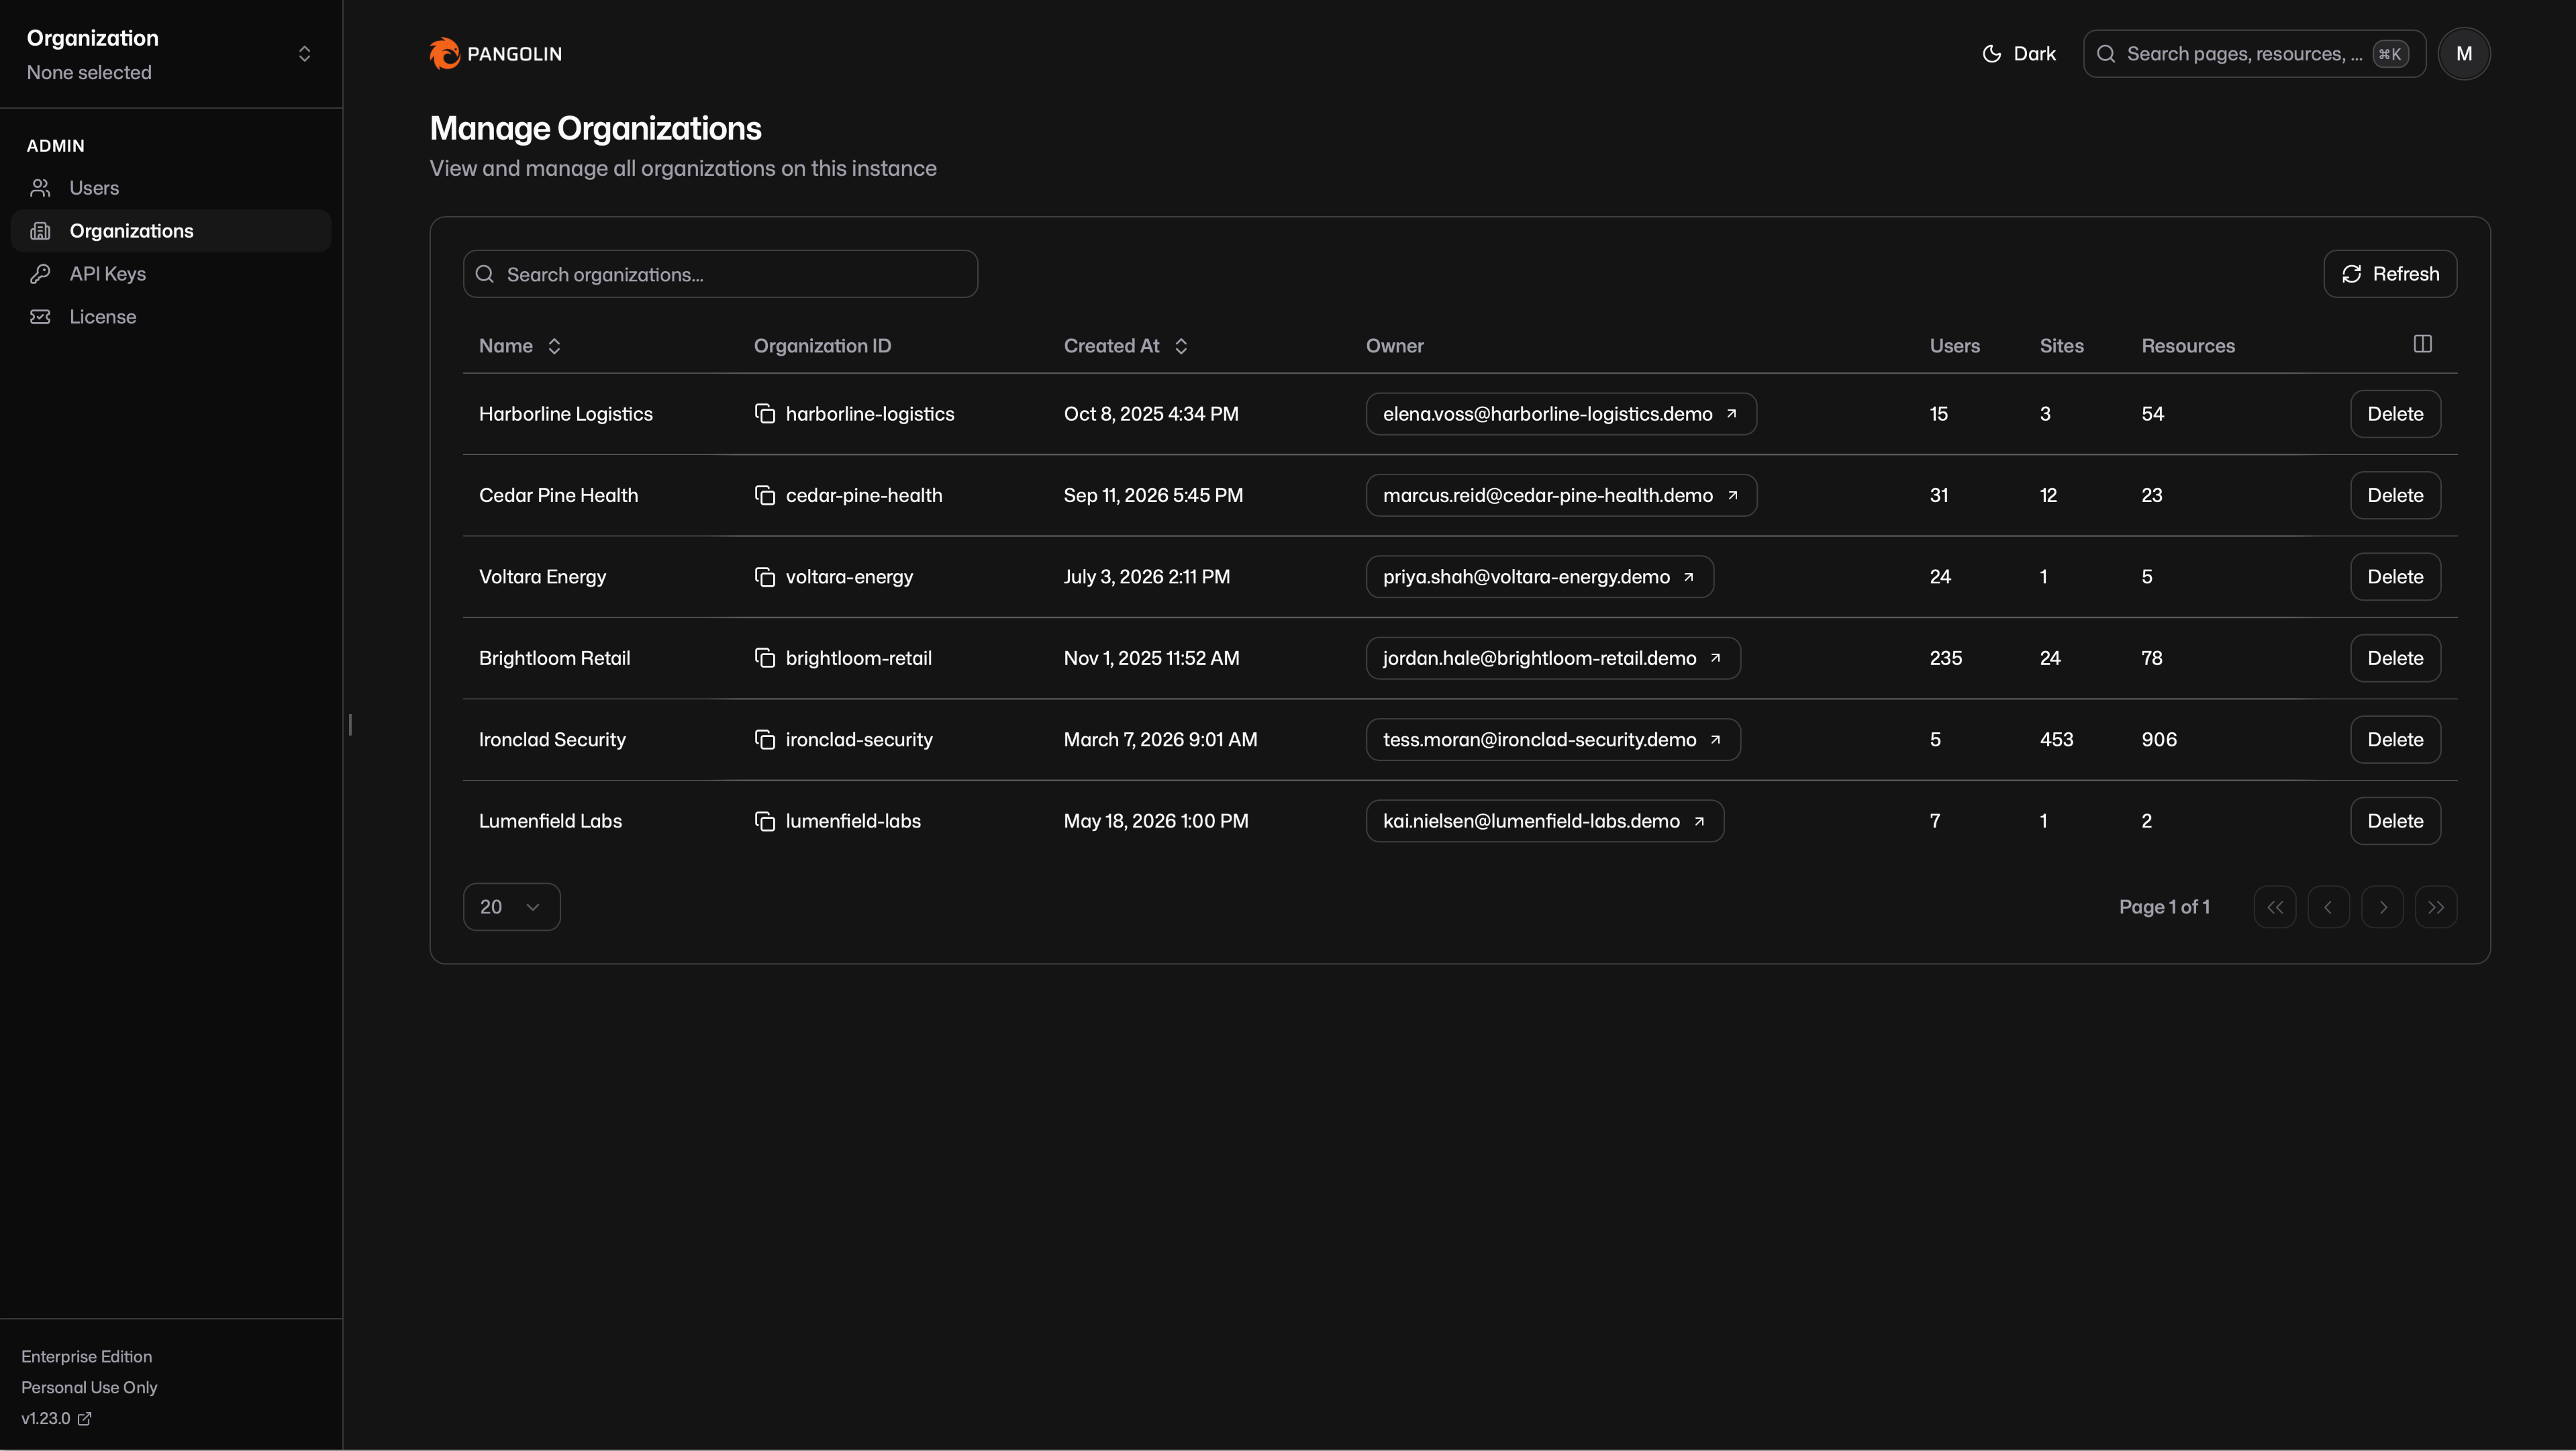The image size is (2576, 1451).
Task: Copy the ironclad-security organization ID
Action: click(x=765, y=740)
